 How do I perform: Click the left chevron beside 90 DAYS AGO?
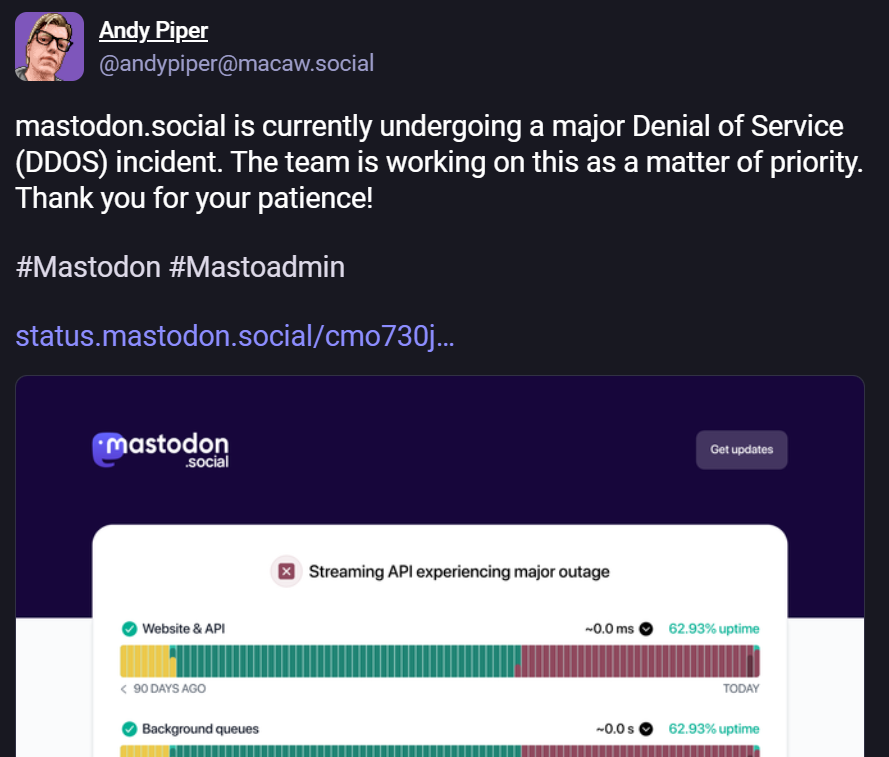[124, 689]
